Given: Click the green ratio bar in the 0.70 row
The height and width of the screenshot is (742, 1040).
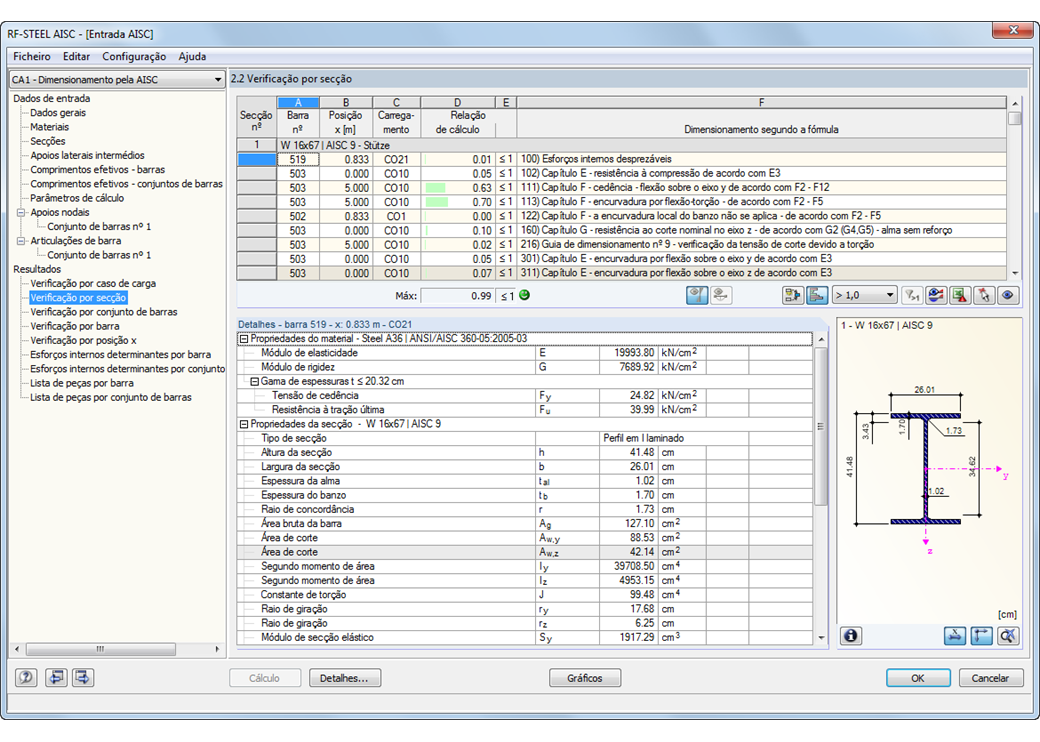Looking at the screenshot, I should 437,202.
